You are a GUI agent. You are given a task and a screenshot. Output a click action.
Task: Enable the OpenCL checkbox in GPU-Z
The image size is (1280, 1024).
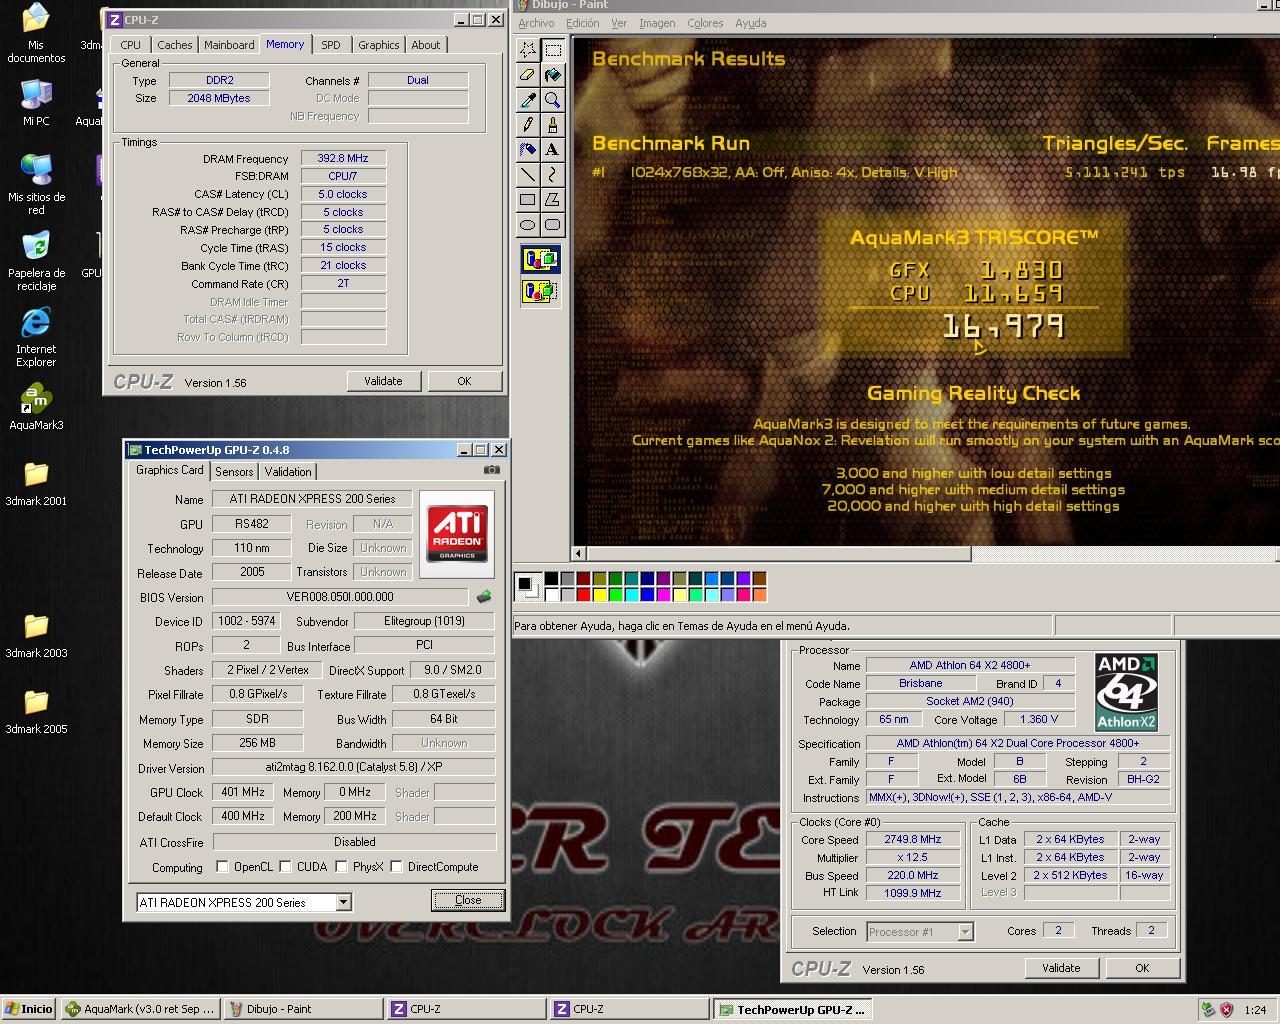222,867
